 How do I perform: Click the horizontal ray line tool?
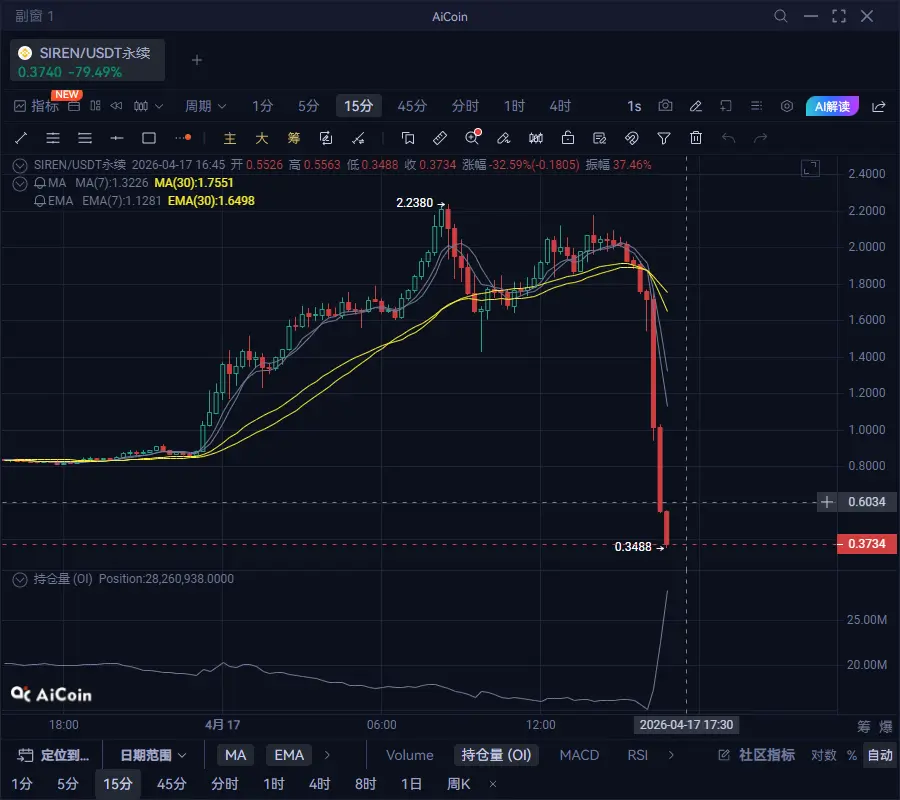click(117, 138)
